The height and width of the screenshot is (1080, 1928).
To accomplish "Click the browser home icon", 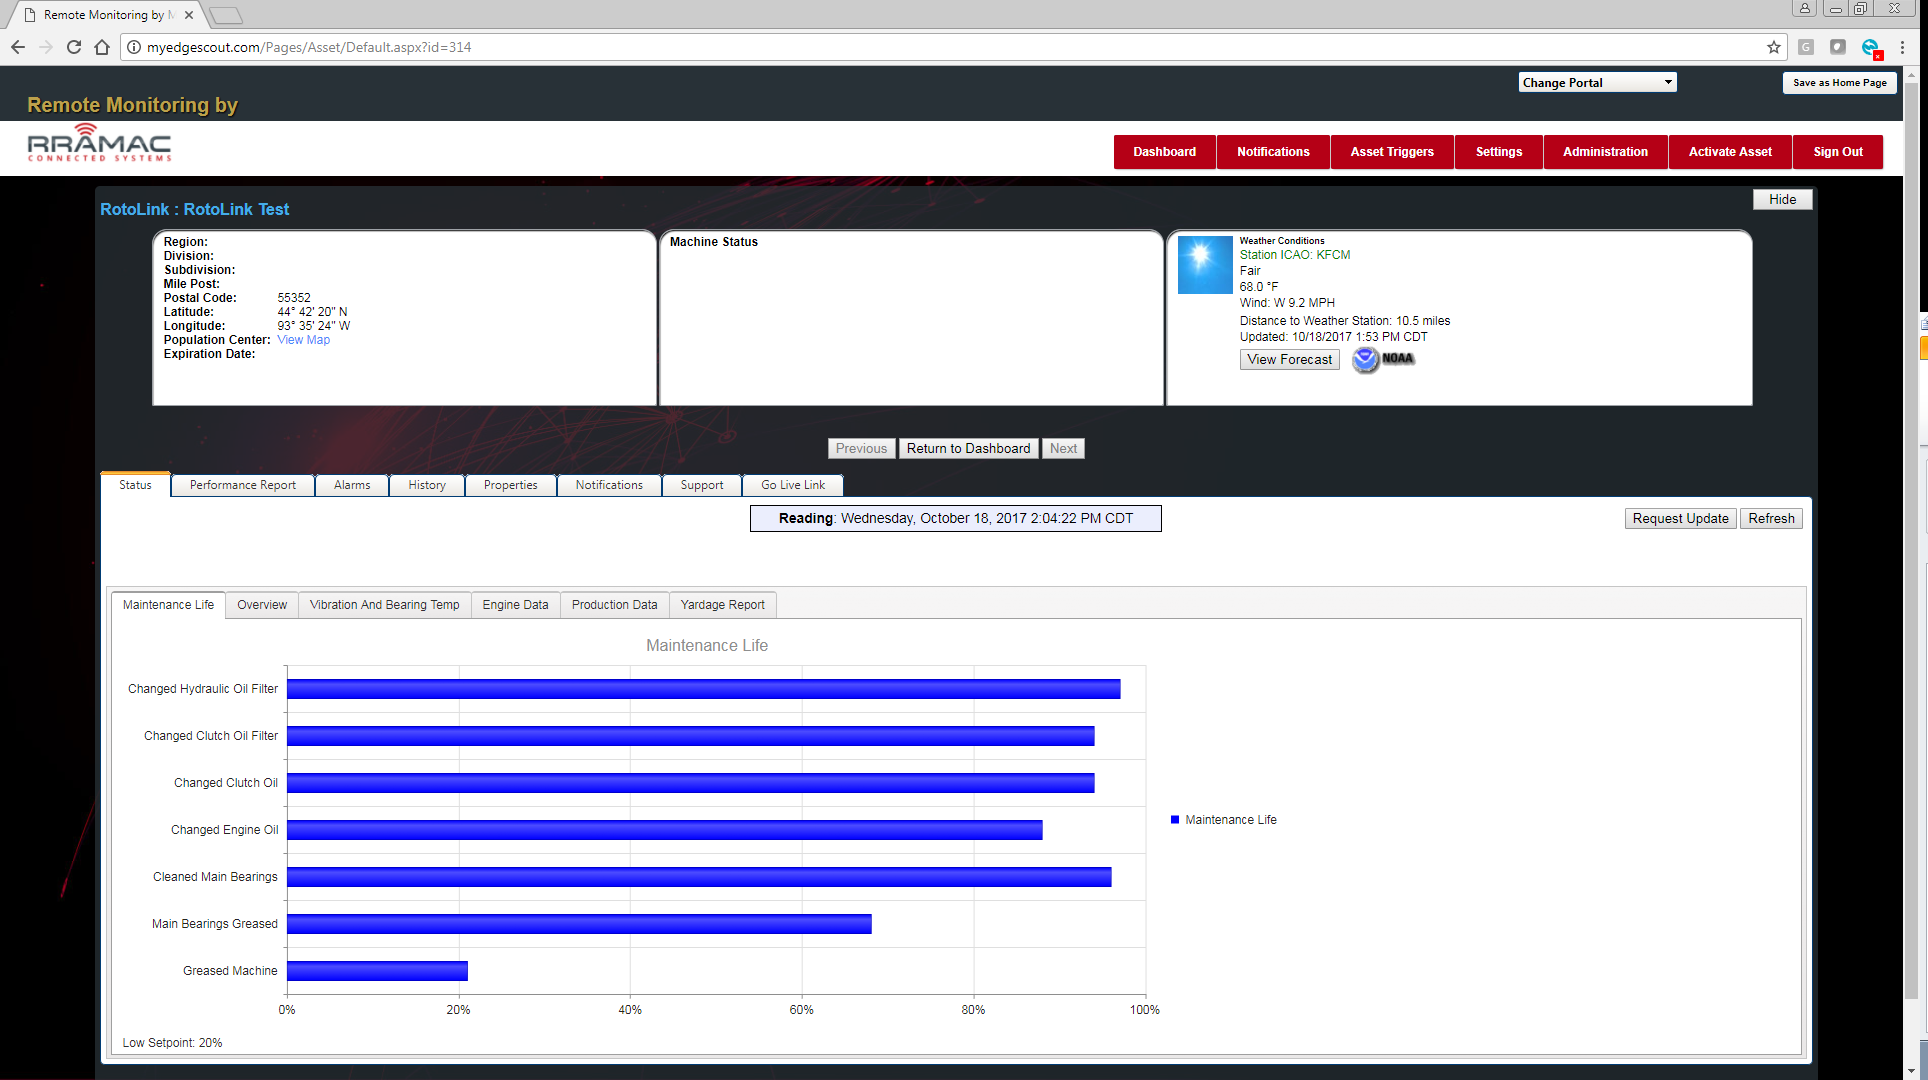I will tap(101, 47).
